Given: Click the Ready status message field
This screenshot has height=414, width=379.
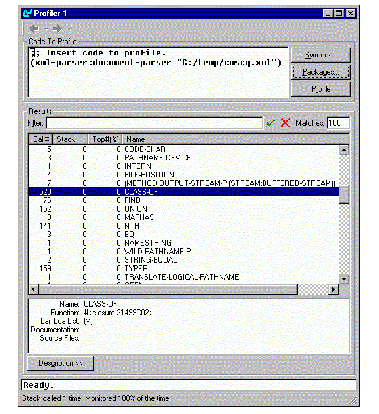Looking at the screenshot, I should 189,385.
